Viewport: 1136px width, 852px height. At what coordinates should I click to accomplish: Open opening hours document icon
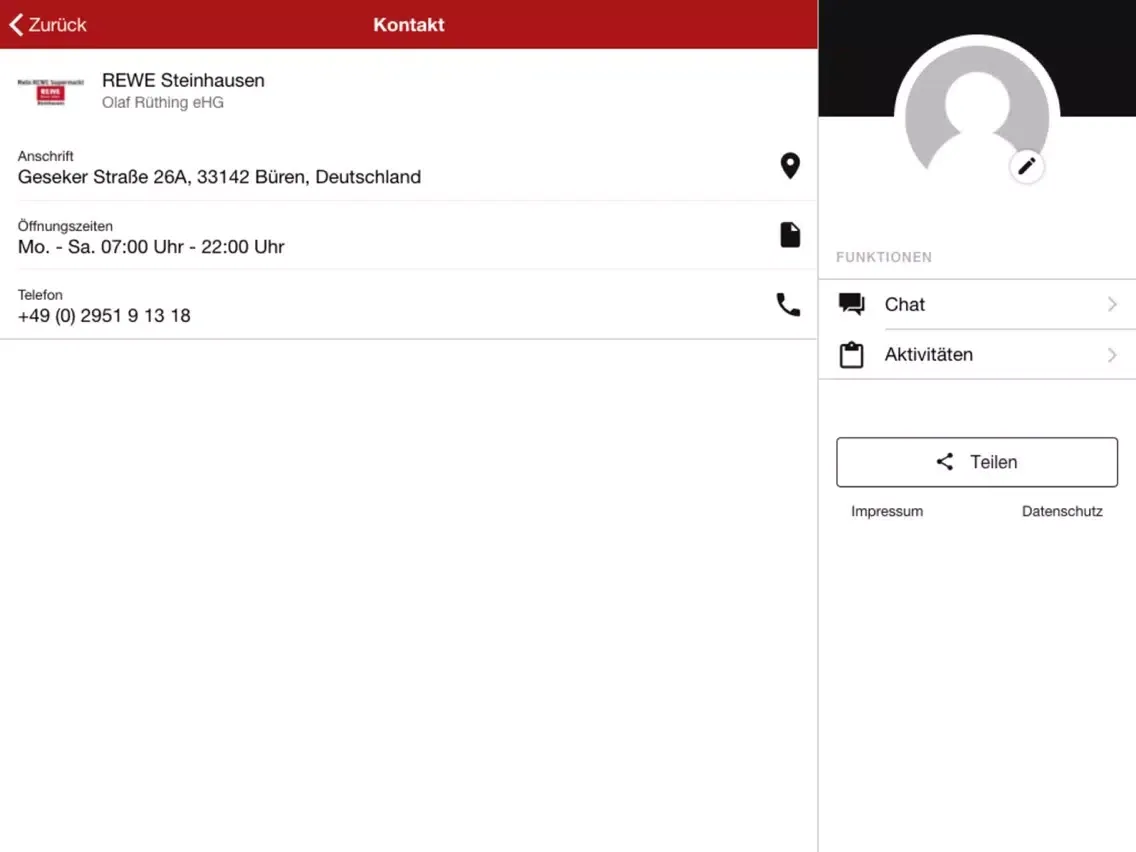790,235
